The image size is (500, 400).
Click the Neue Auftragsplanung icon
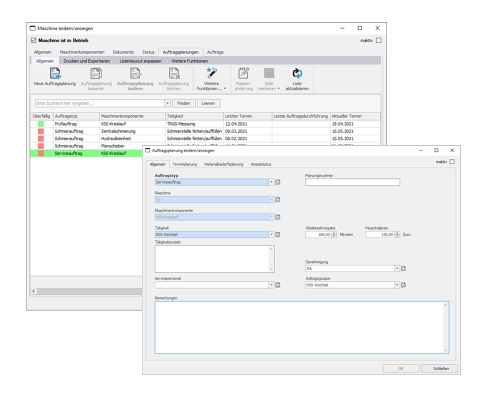coord(55,73)
